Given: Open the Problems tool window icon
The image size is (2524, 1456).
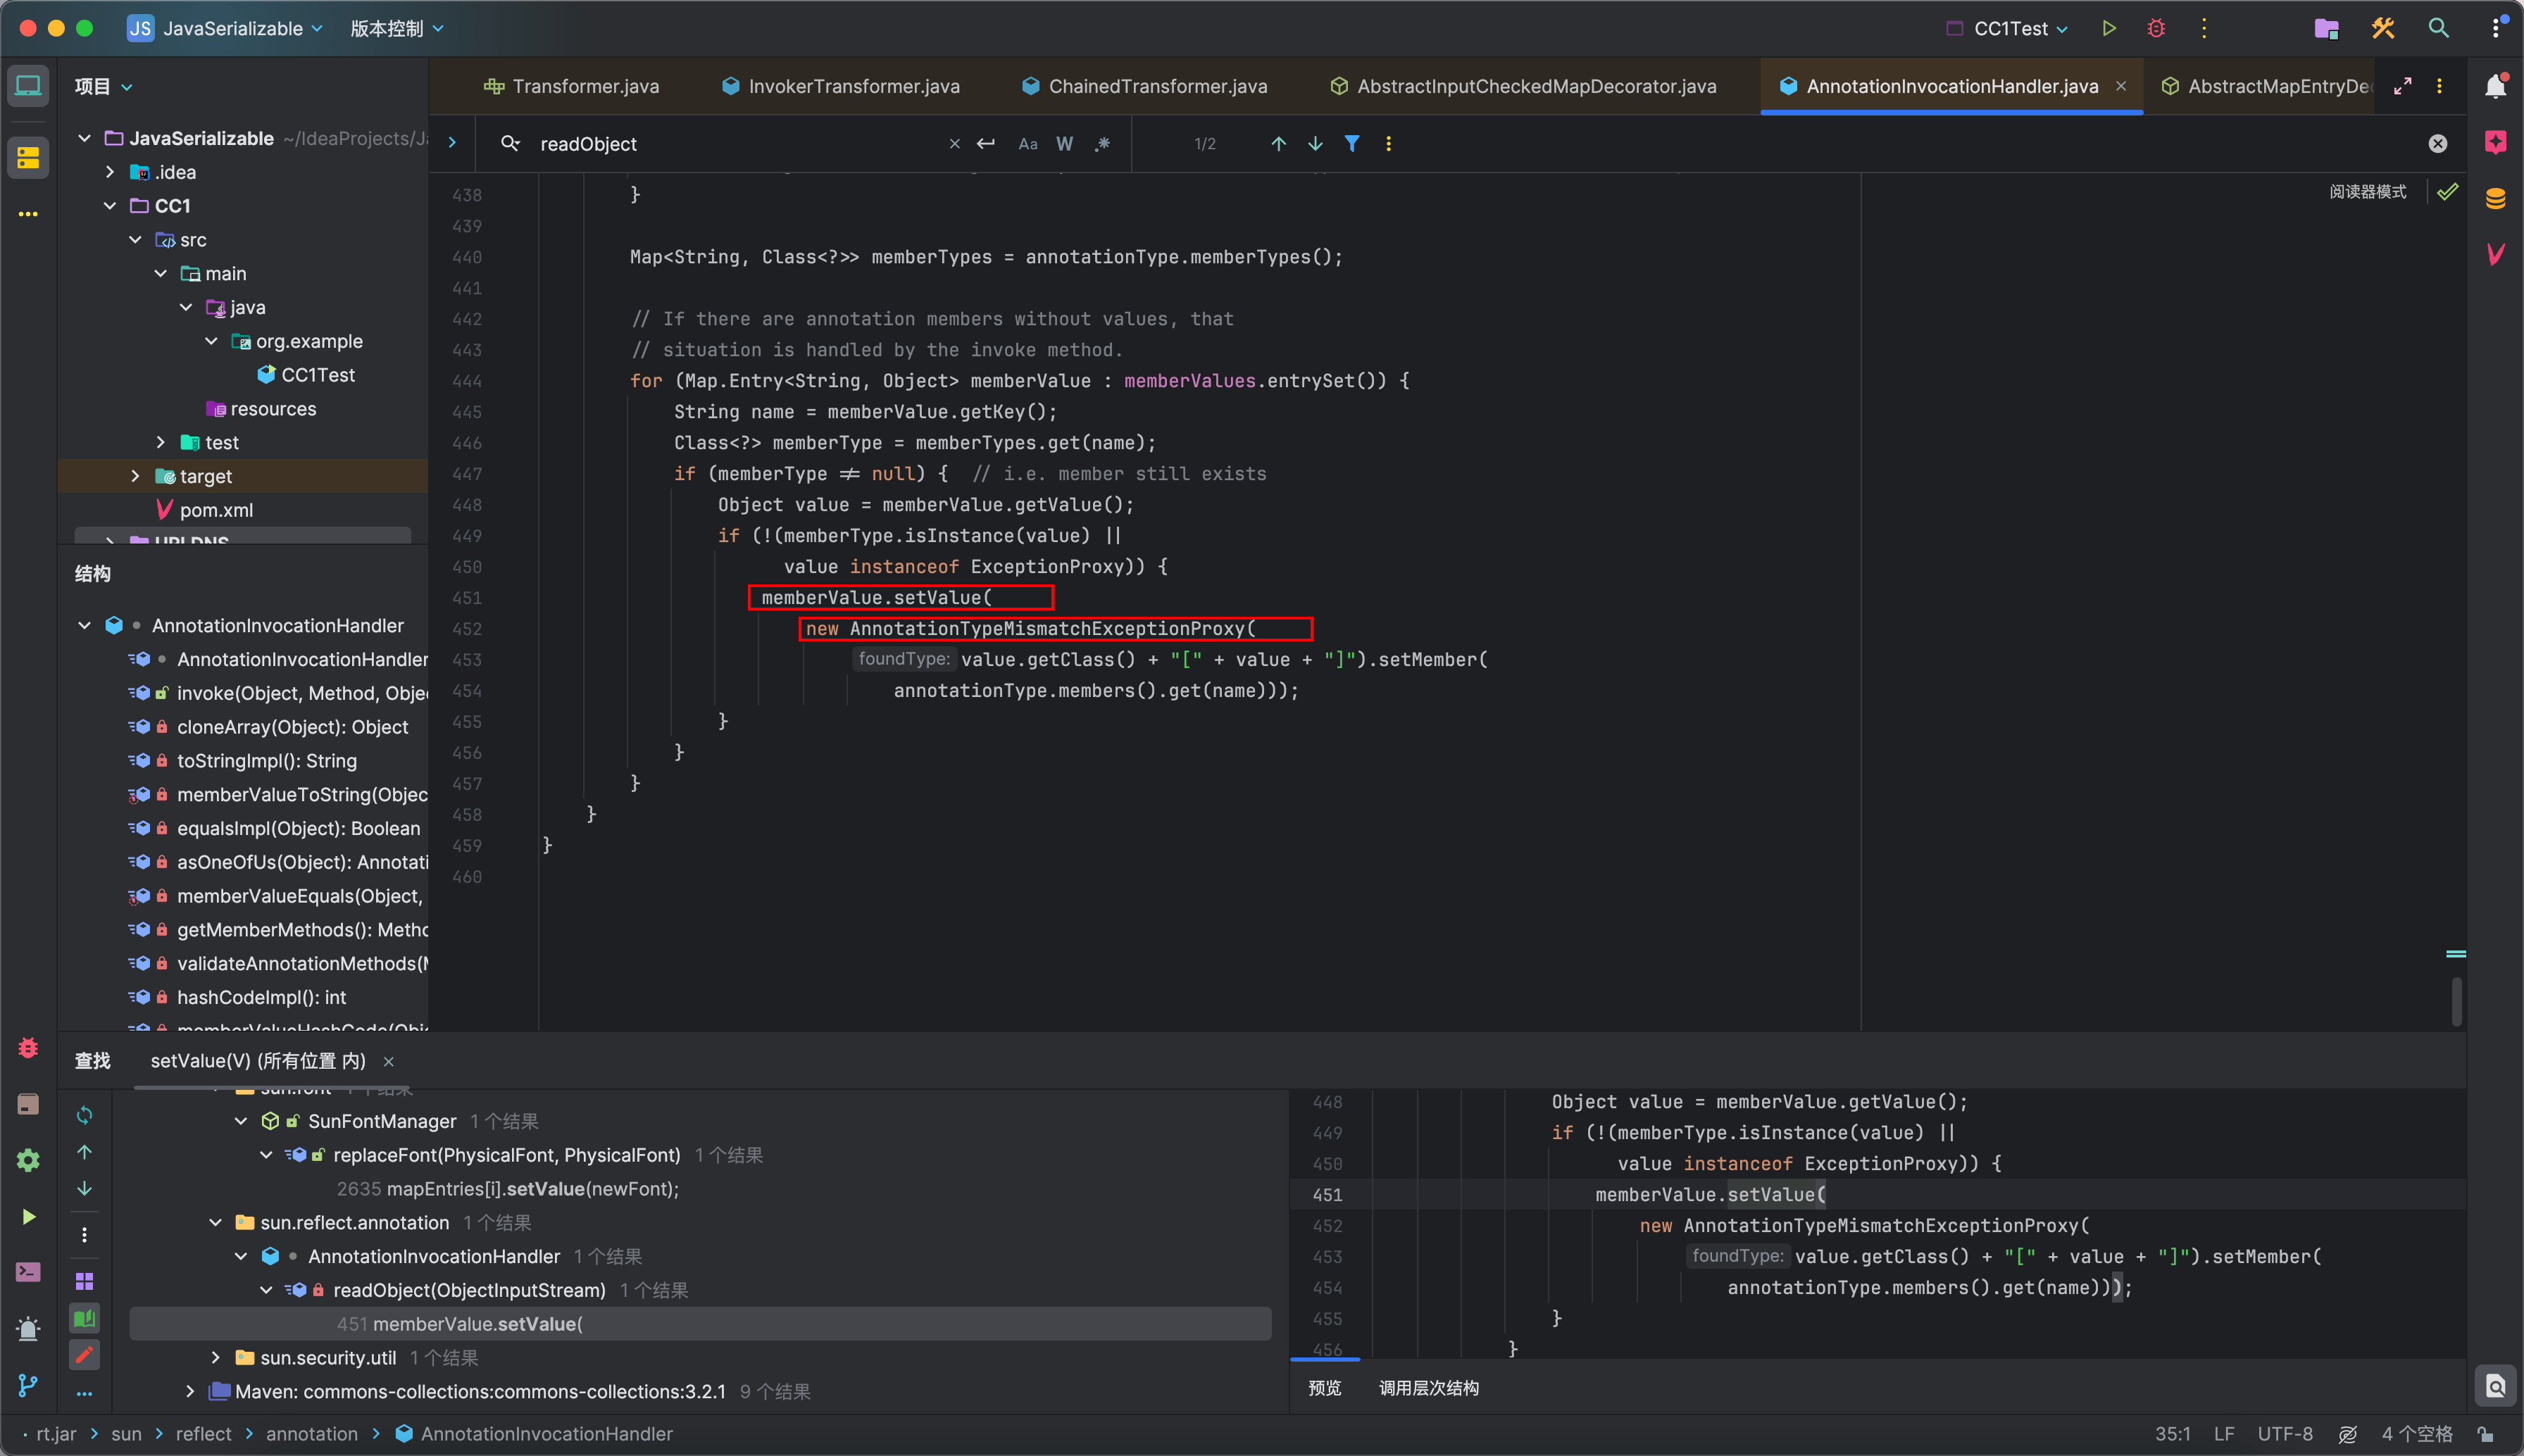Looking at the screenshot, I should [28, 1328].
